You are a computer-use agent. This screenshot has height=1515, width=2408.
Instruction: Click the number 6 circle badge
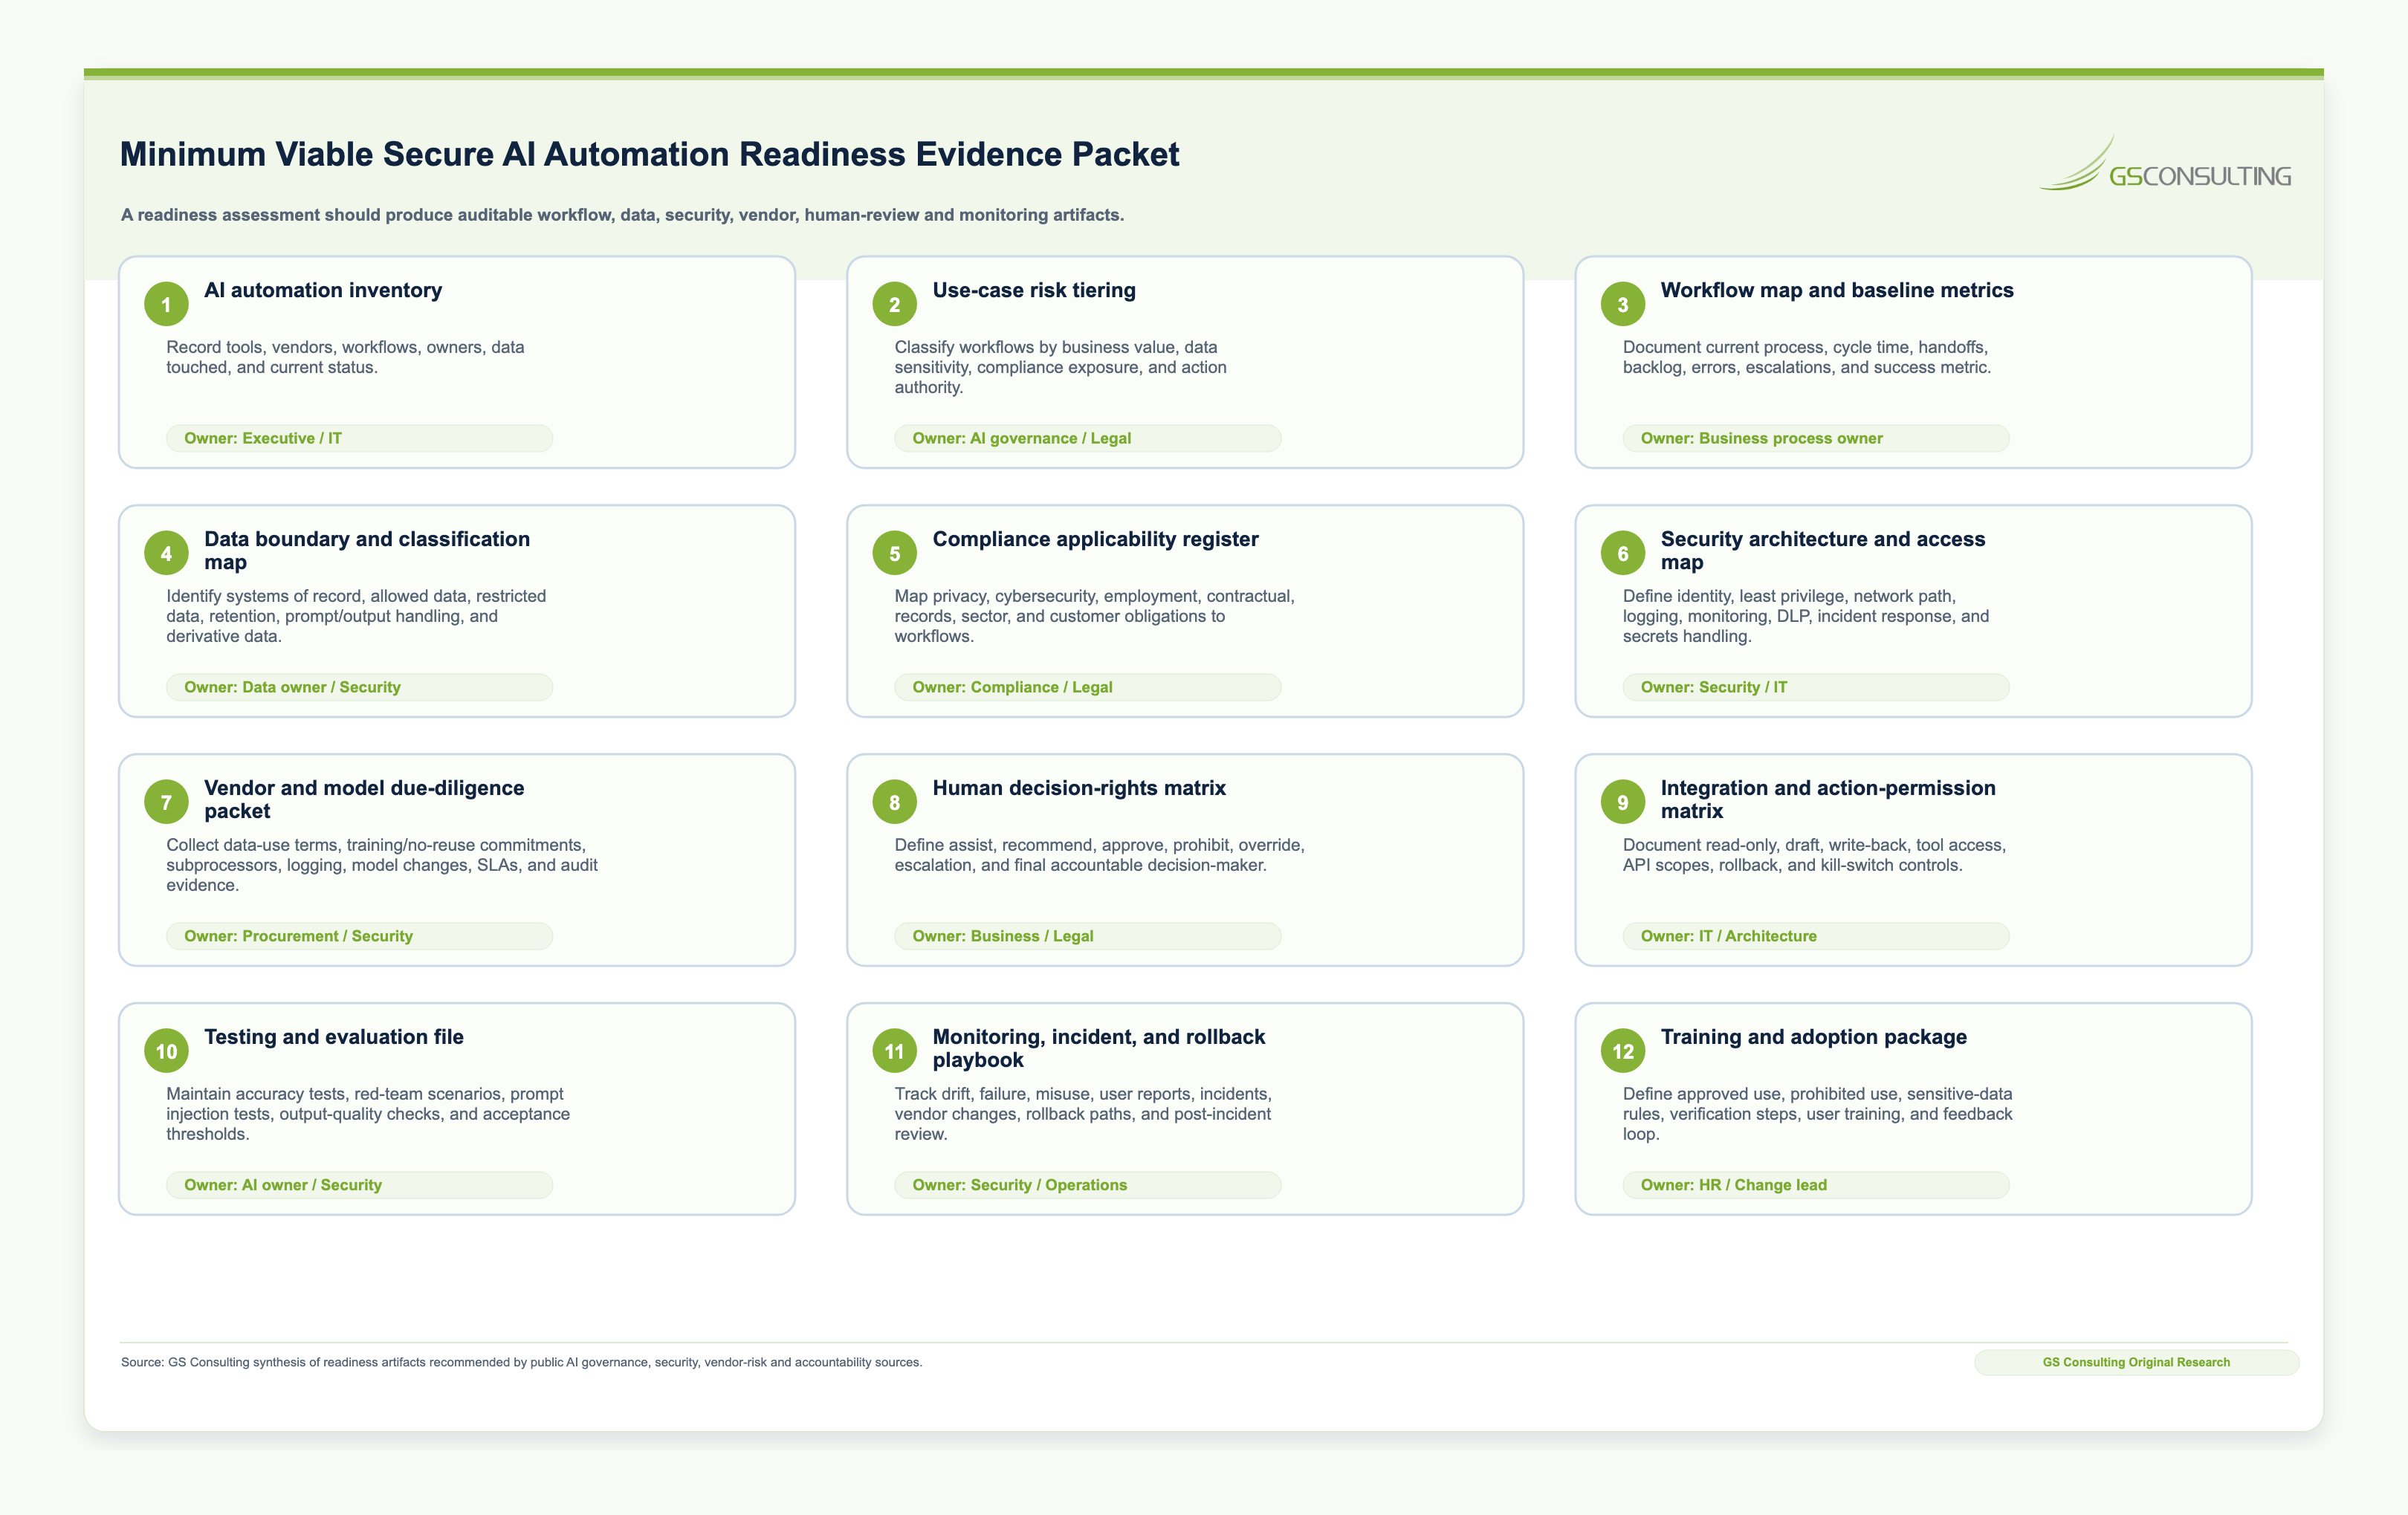pos(1622,553)
